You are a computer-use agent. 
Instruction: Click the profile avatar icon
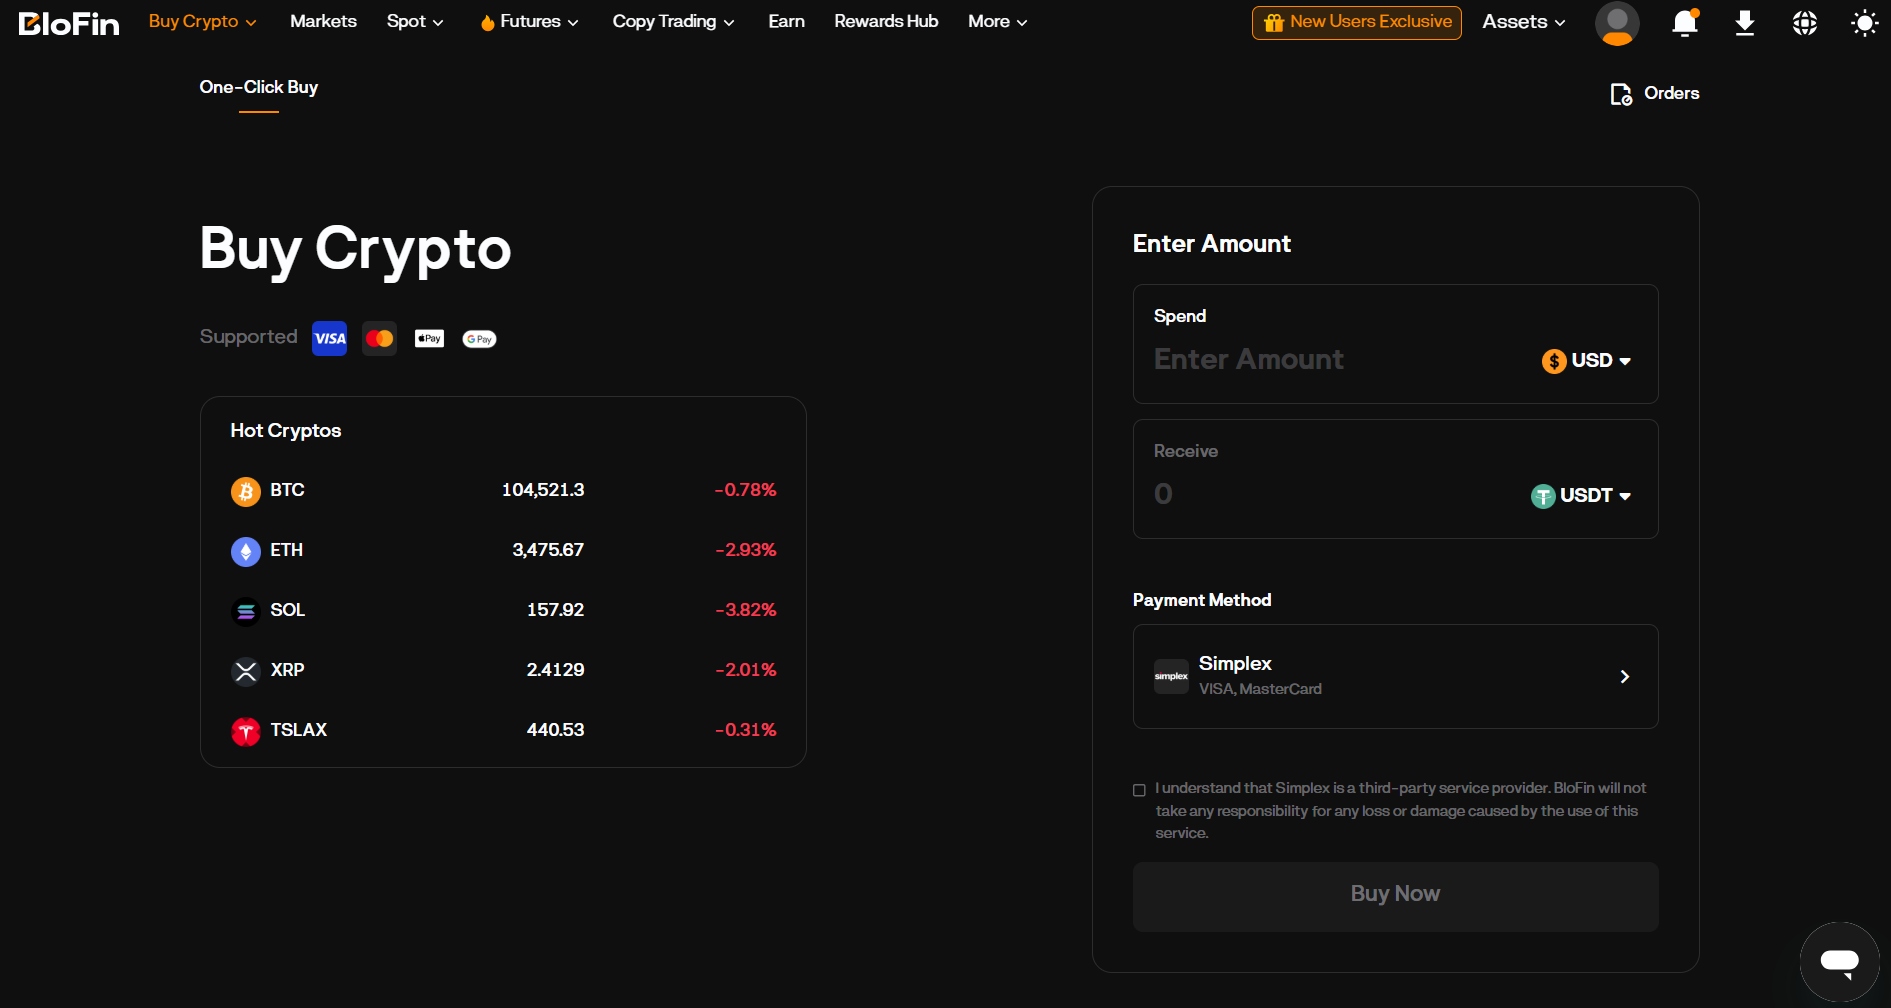click(x=1616, y=23)
